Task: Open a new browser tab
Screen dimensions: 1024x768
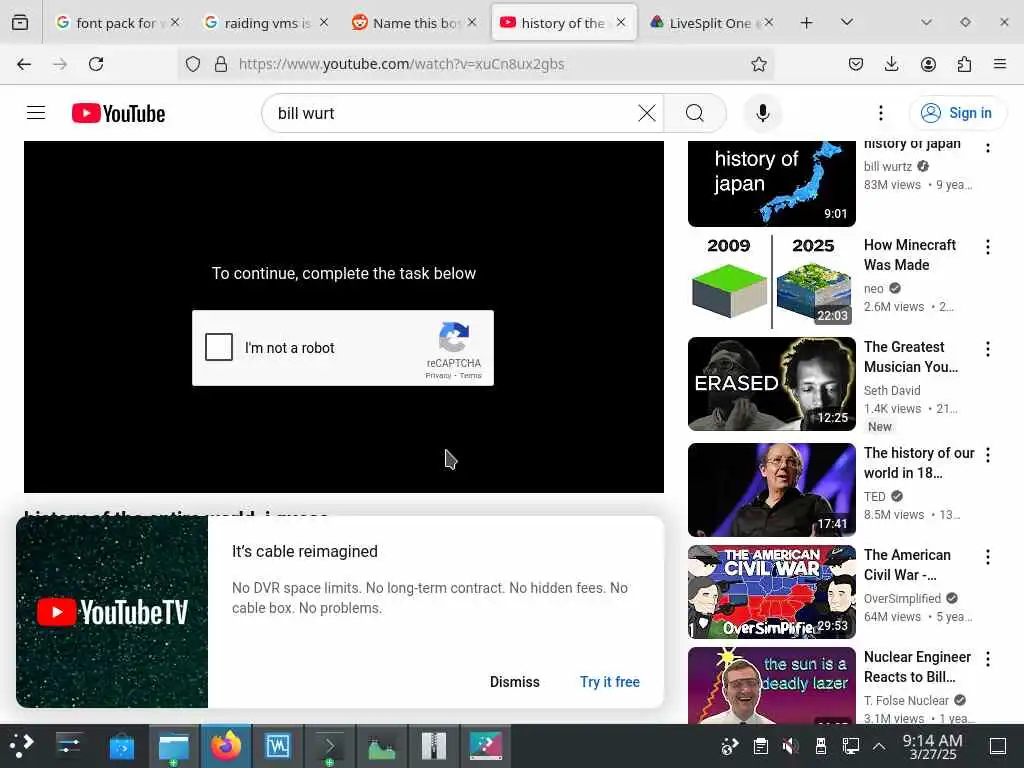Action: 807,23
